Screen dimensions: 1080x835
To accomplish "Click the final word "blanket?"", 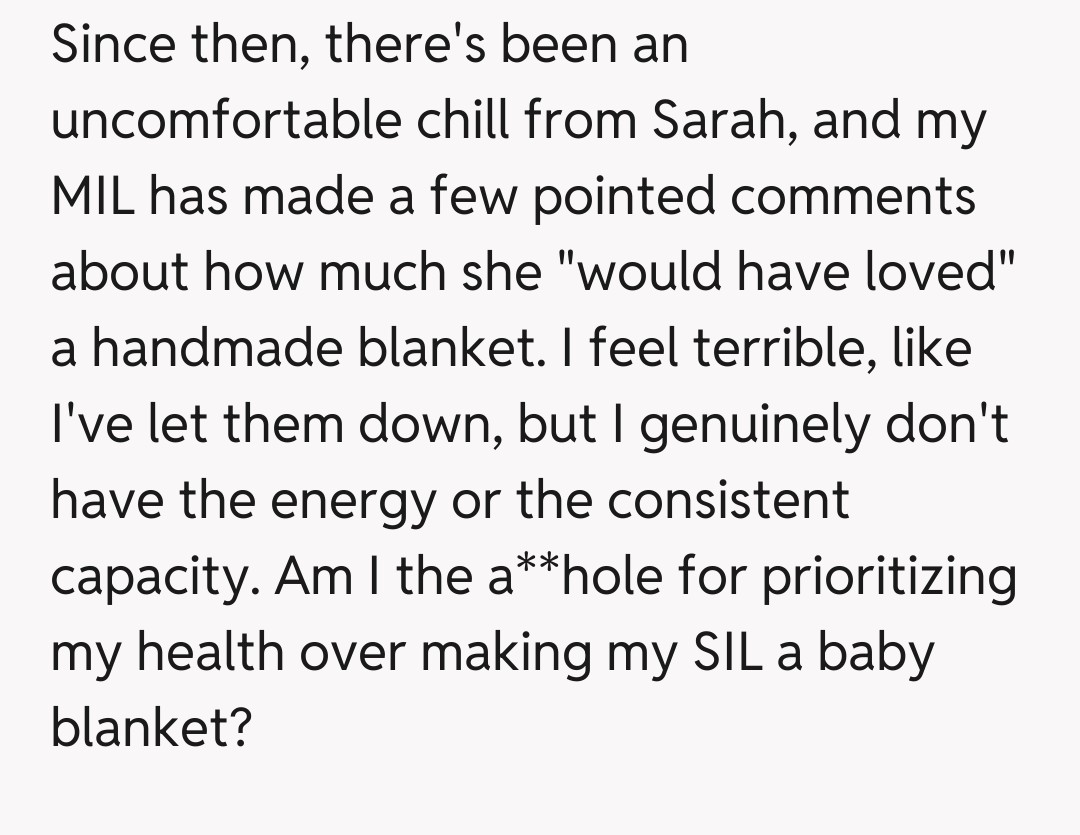I will [x=150, y=729].
